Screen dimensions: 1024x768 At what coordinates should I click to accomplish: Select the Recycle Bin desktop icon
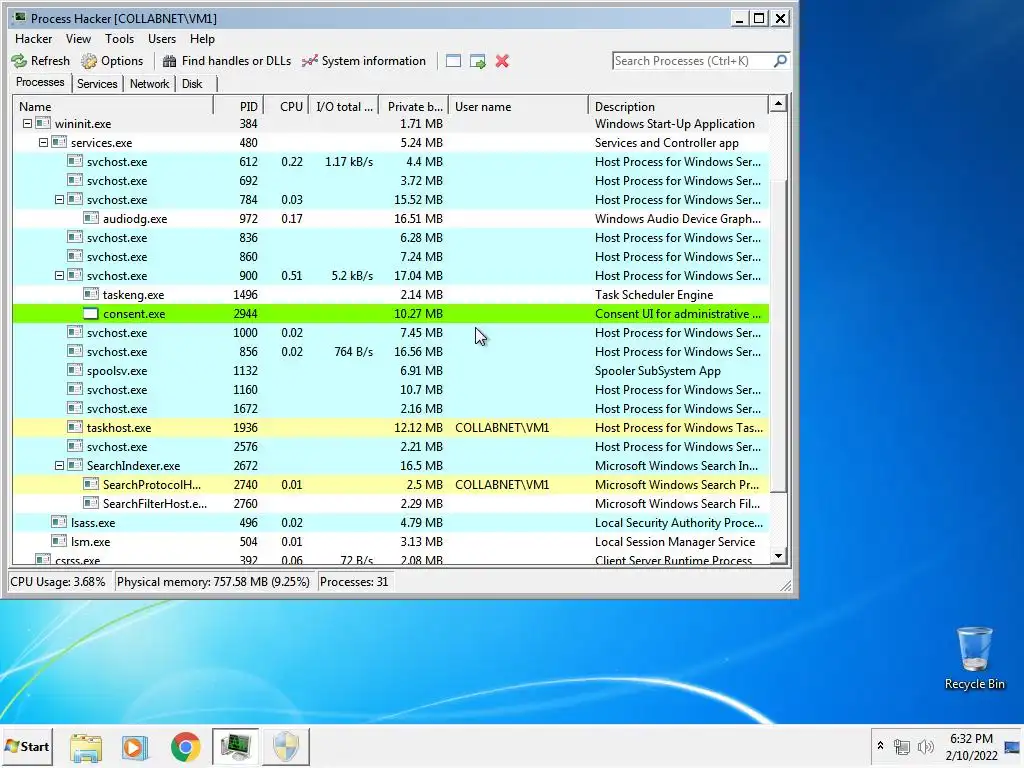click(974, 658)
